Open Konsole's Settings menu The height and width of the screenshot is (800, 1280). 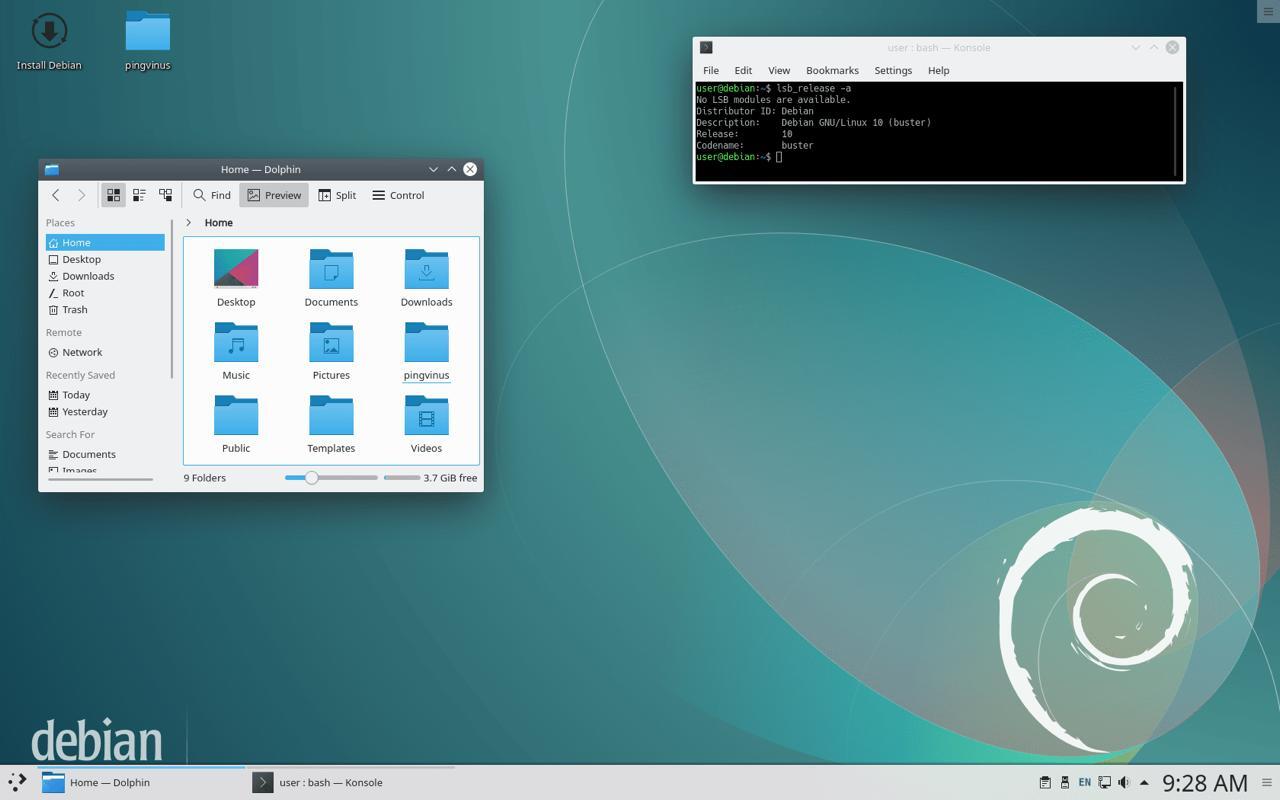pos(892,70)
